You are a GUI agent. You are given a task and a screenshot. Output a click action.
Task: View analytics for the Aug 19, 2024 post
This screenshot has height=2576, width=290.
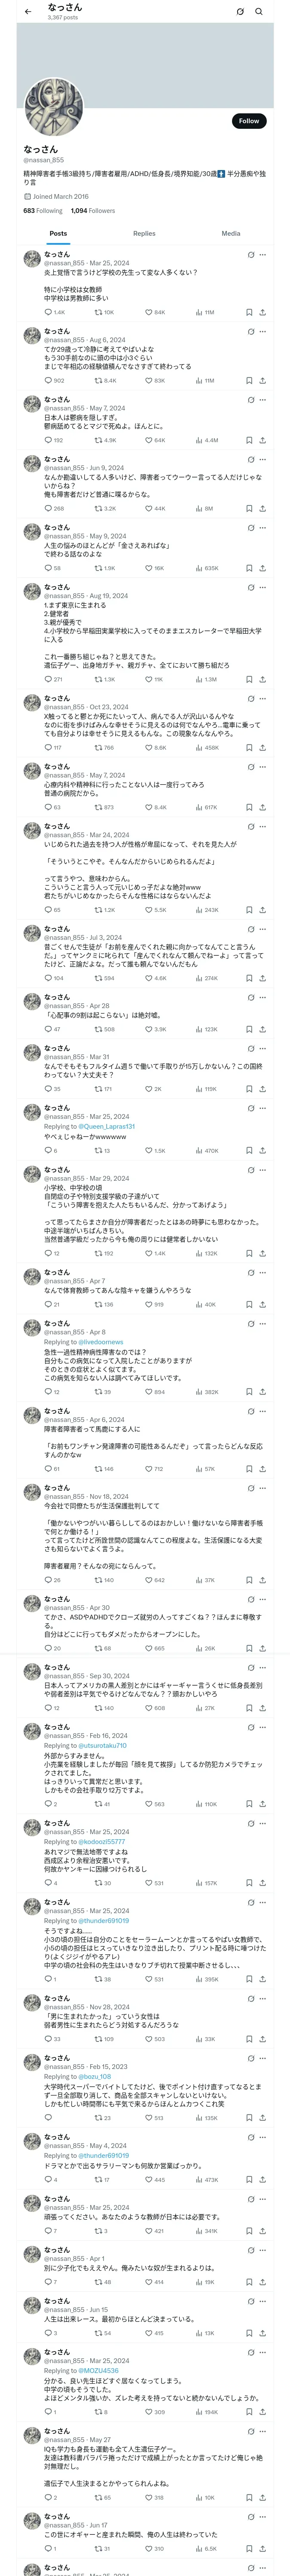click(200, 680)
